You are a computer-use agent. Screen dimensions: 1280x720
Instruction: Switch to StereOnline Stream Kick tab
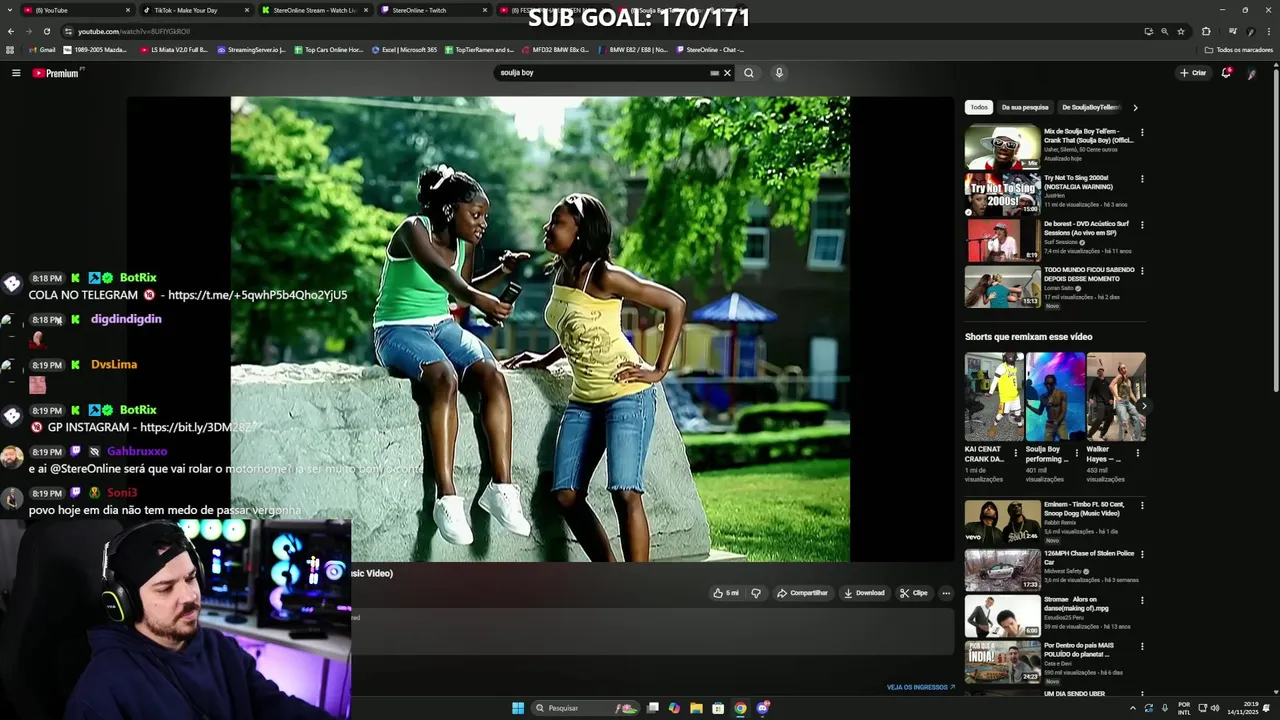click(314, 10)
